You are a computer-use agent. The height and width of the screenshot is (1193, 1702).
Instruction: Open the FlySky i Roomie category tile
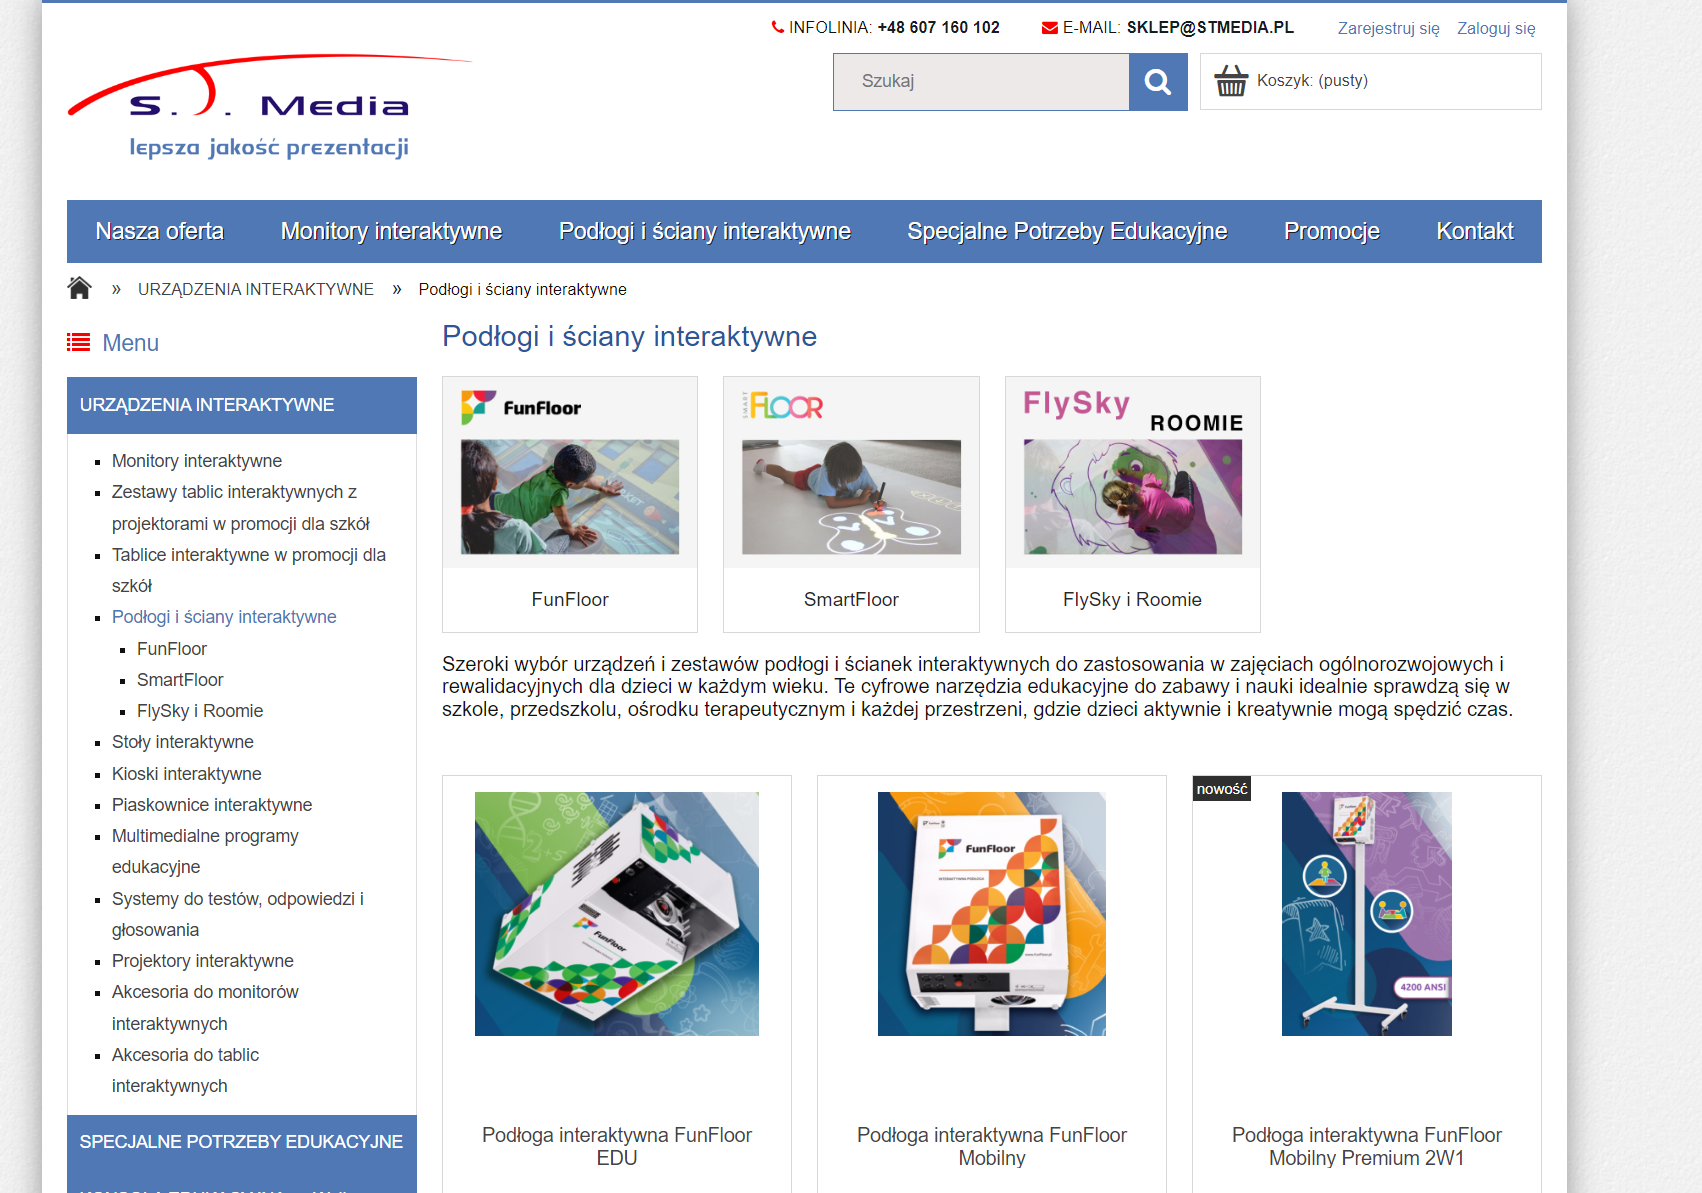(1133, 504)
